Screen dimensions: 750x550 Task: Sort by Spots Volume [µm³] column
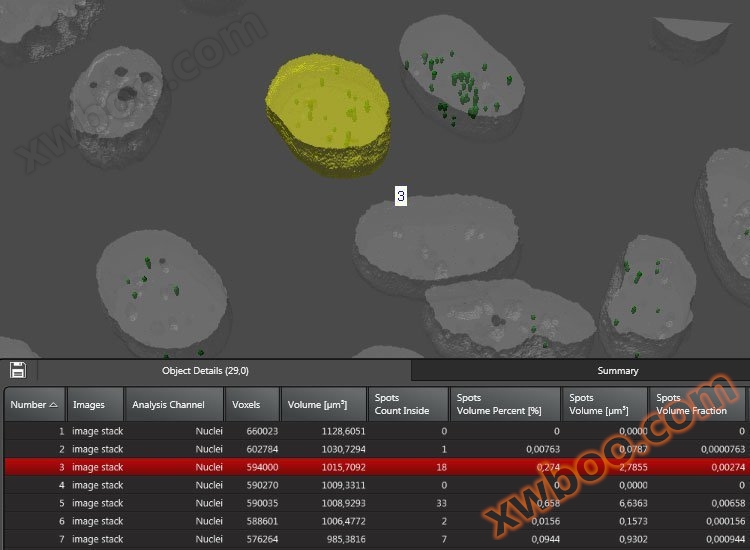tap(603, 405)
